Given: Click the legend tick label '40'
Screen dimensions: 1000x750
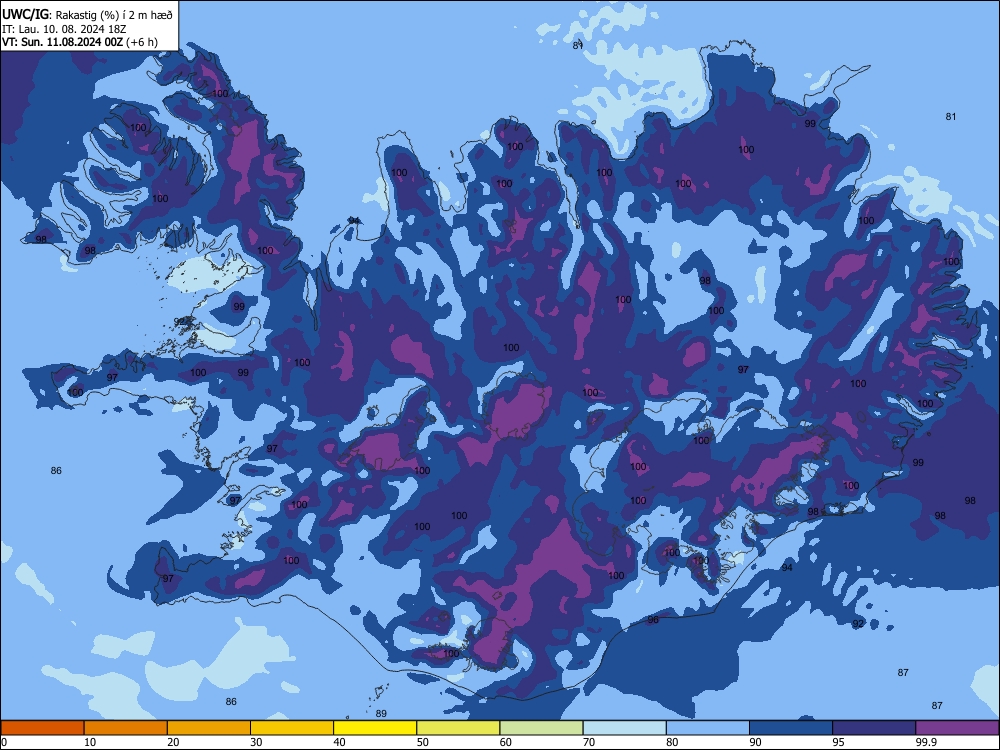Looking at the screenshot, I should pyautogui.click(x=339, y=742).
